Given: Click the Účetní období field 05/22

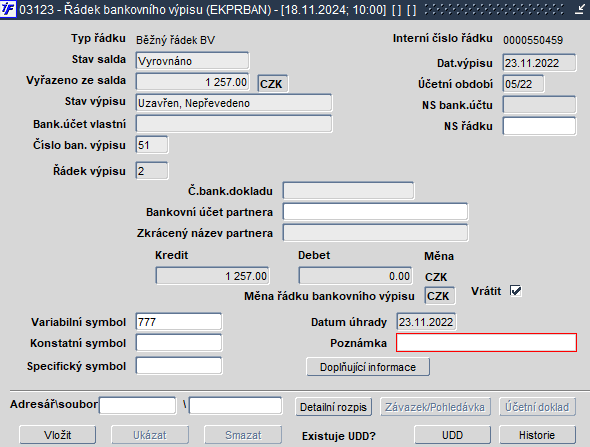Looking at the screenshot, I should coord(523,84).
